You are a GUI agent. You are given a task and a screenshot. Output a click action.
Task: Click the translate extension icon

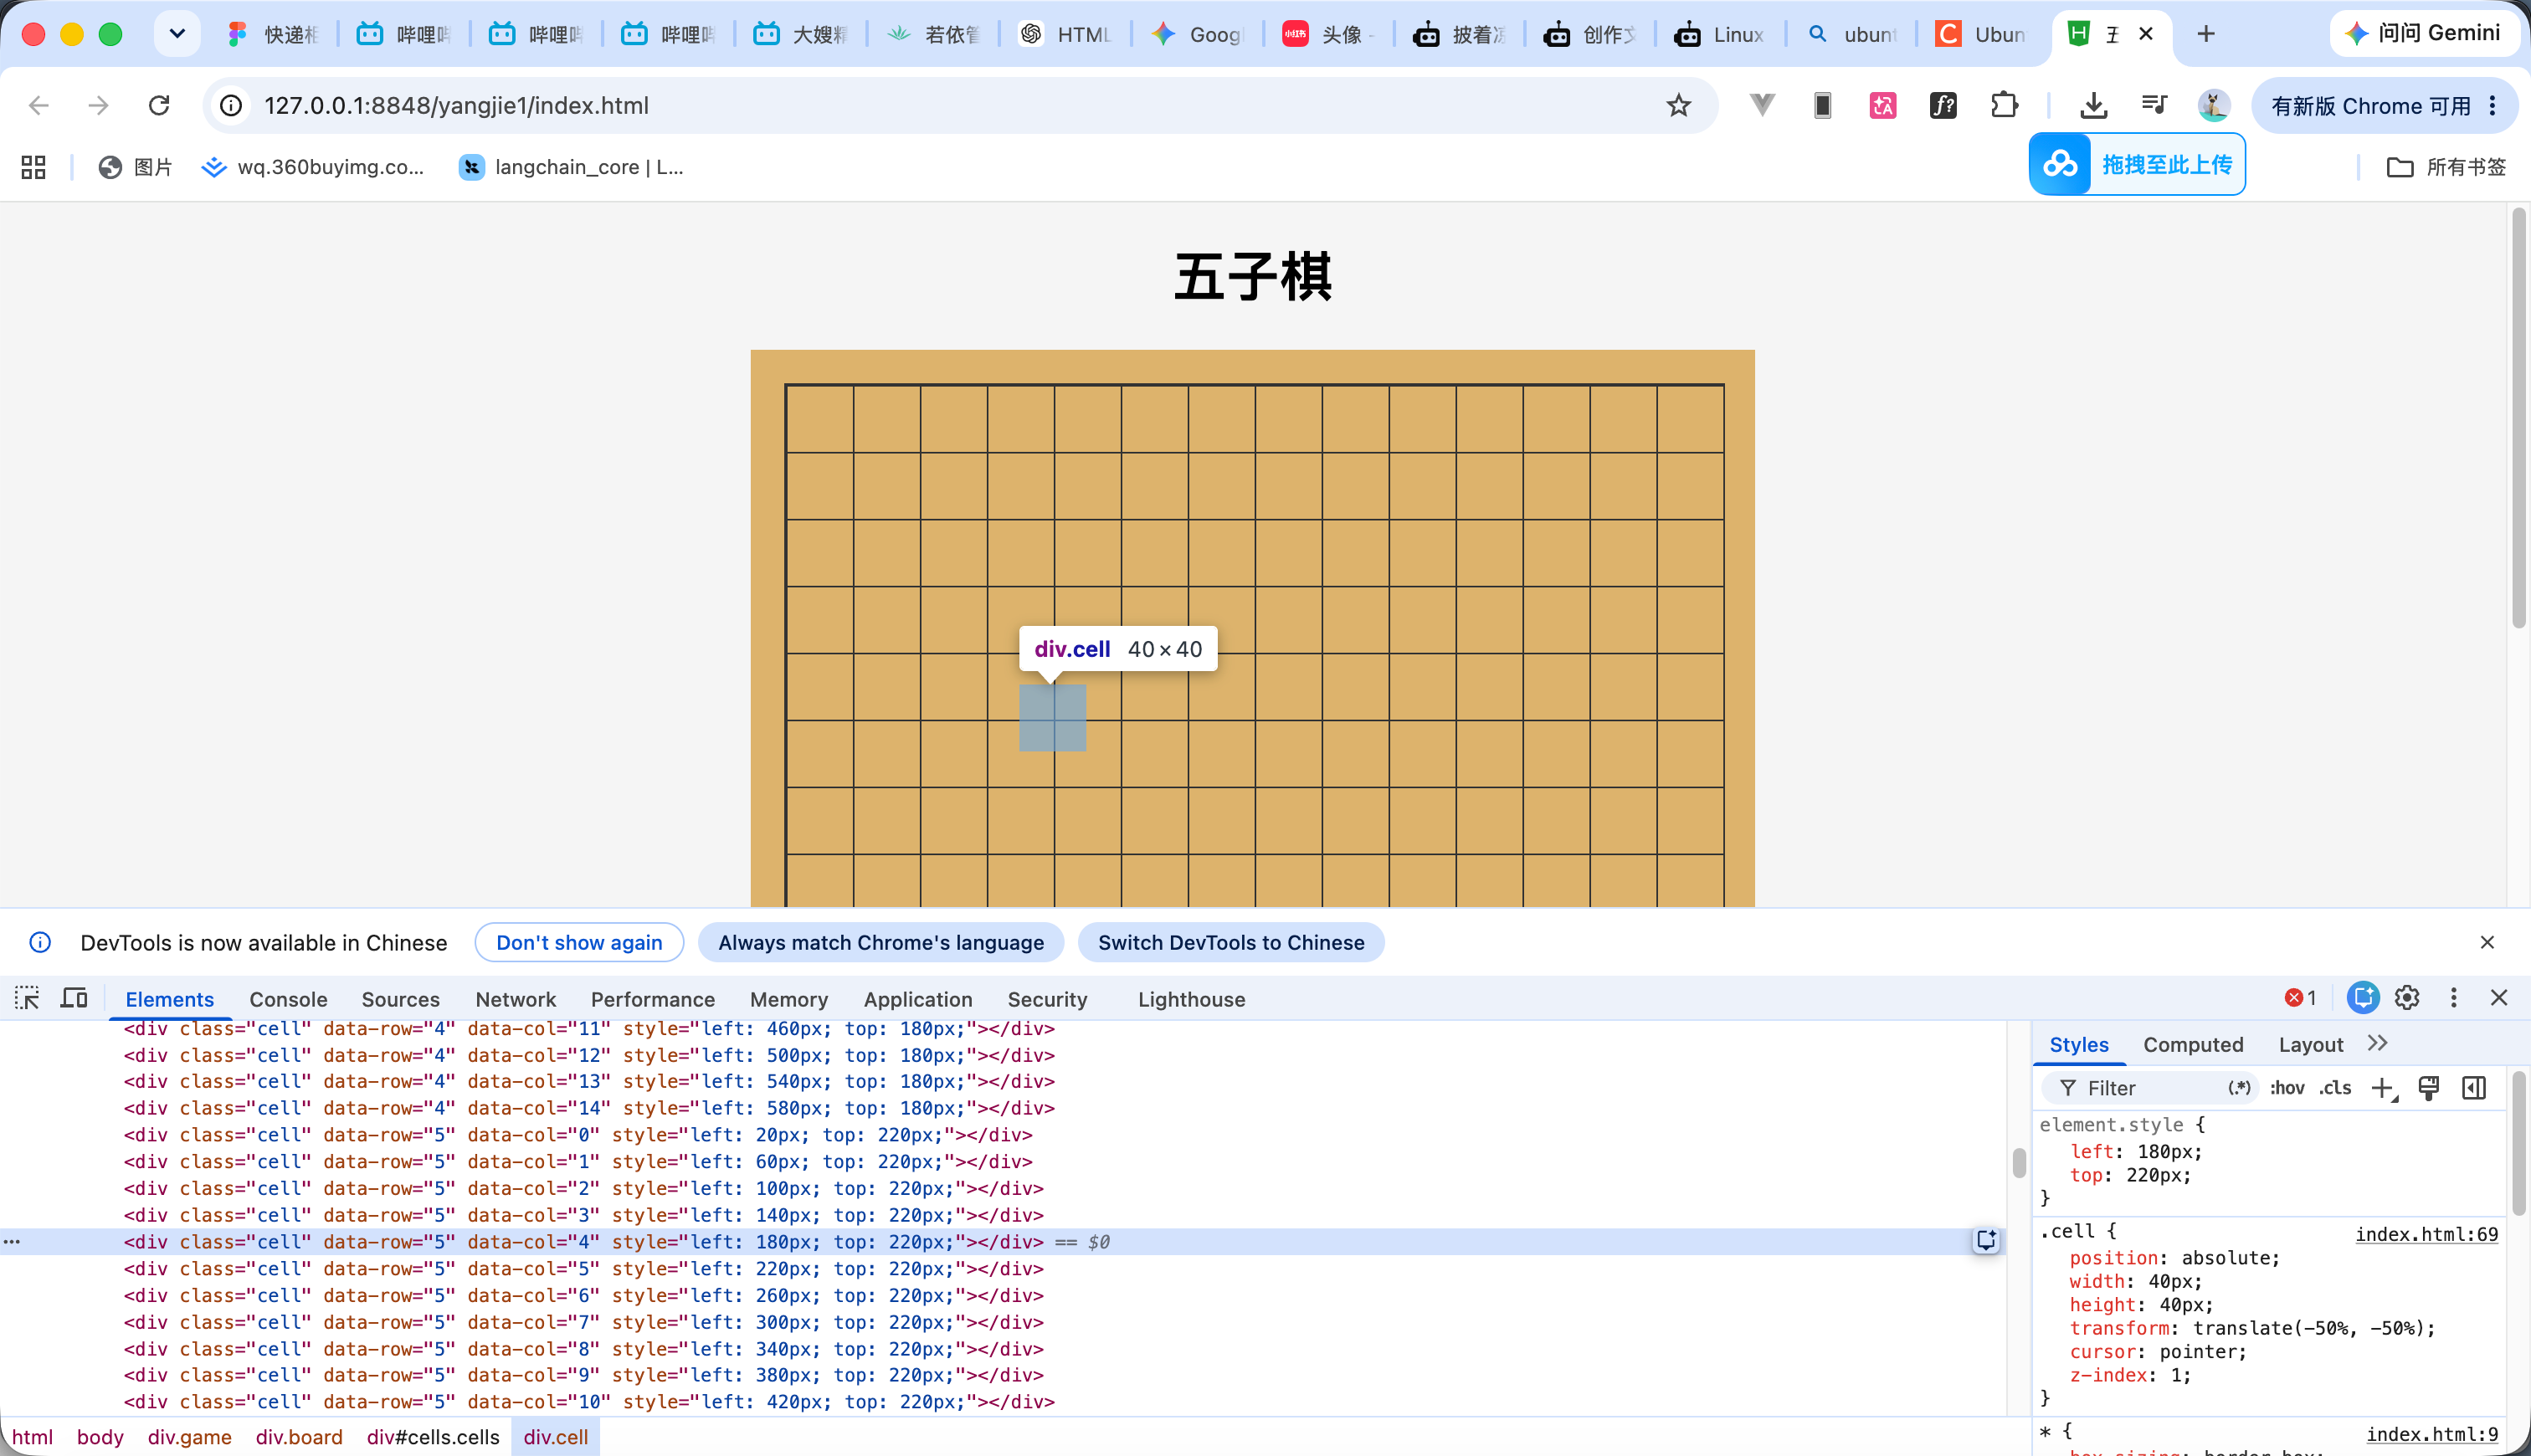tap(1883, 105)
